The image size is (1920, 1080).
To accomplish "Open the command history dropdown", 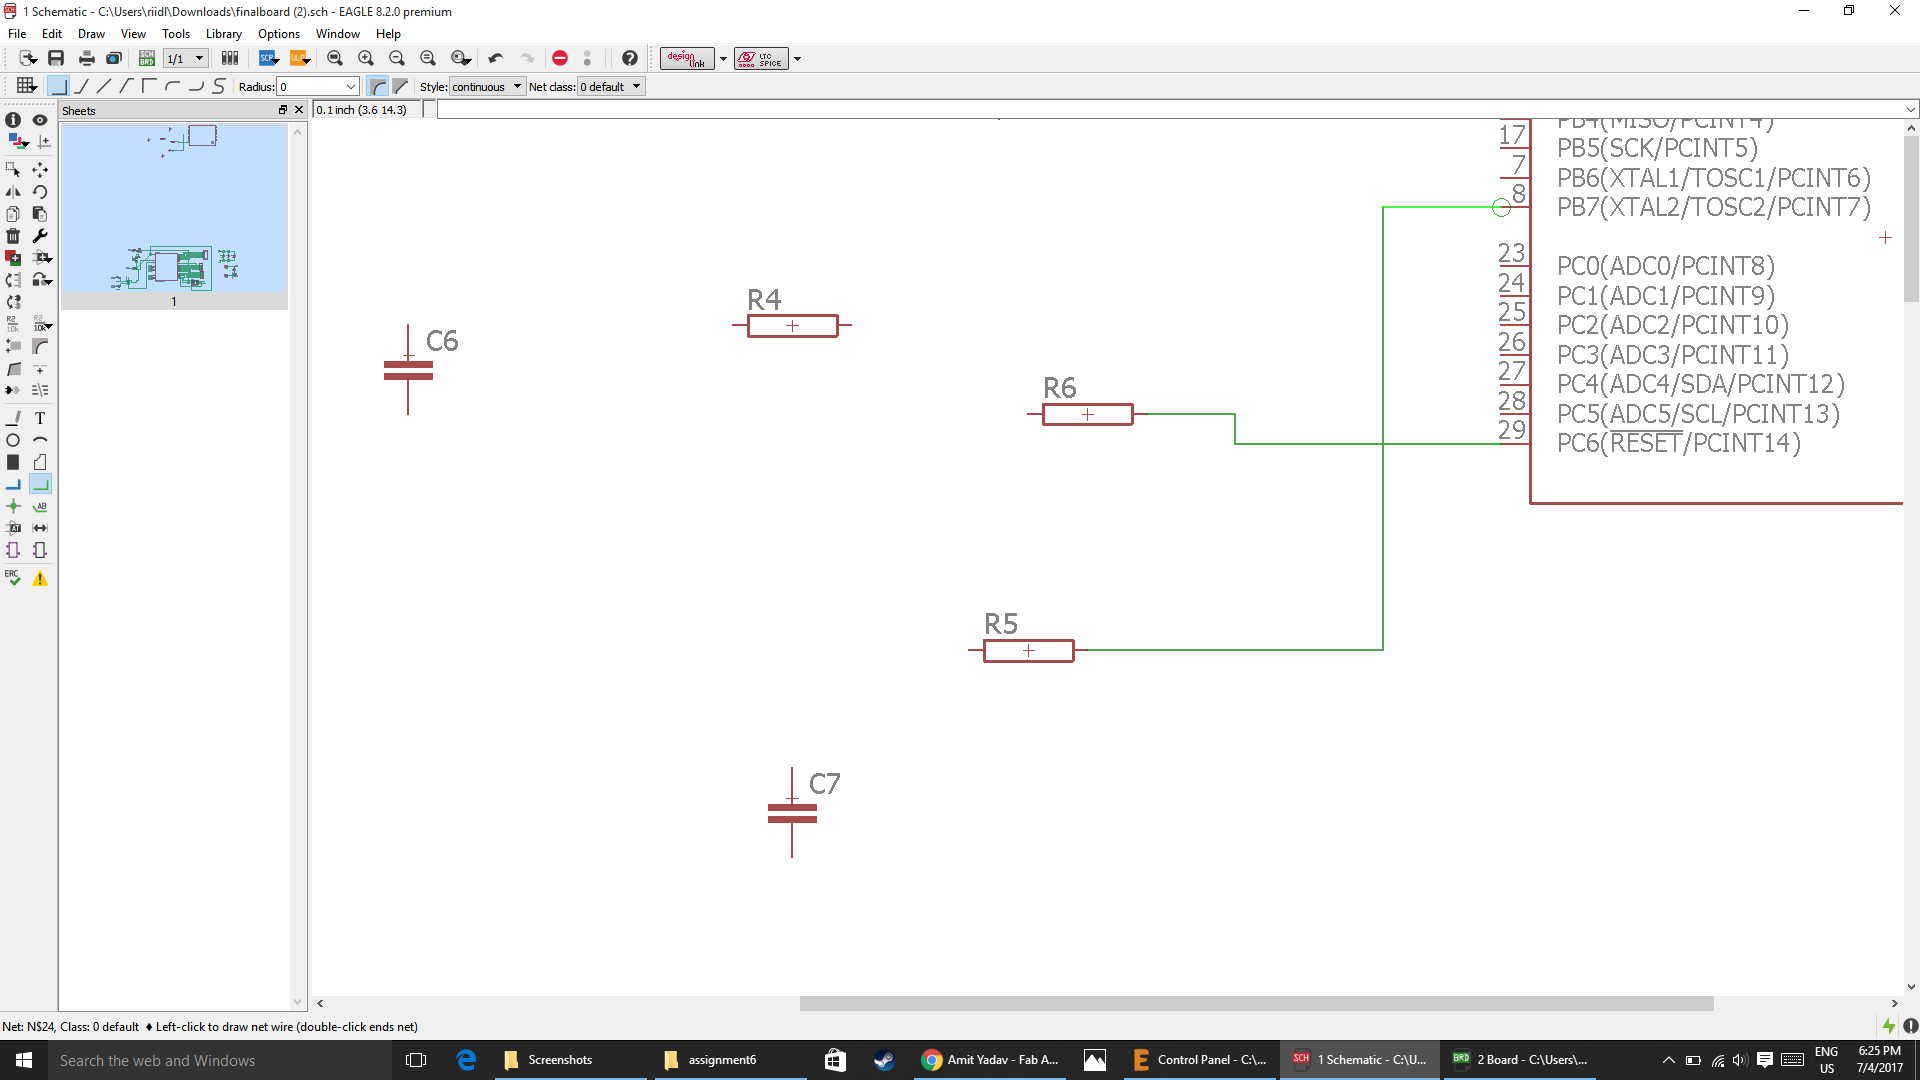I will pos(1910,110).
